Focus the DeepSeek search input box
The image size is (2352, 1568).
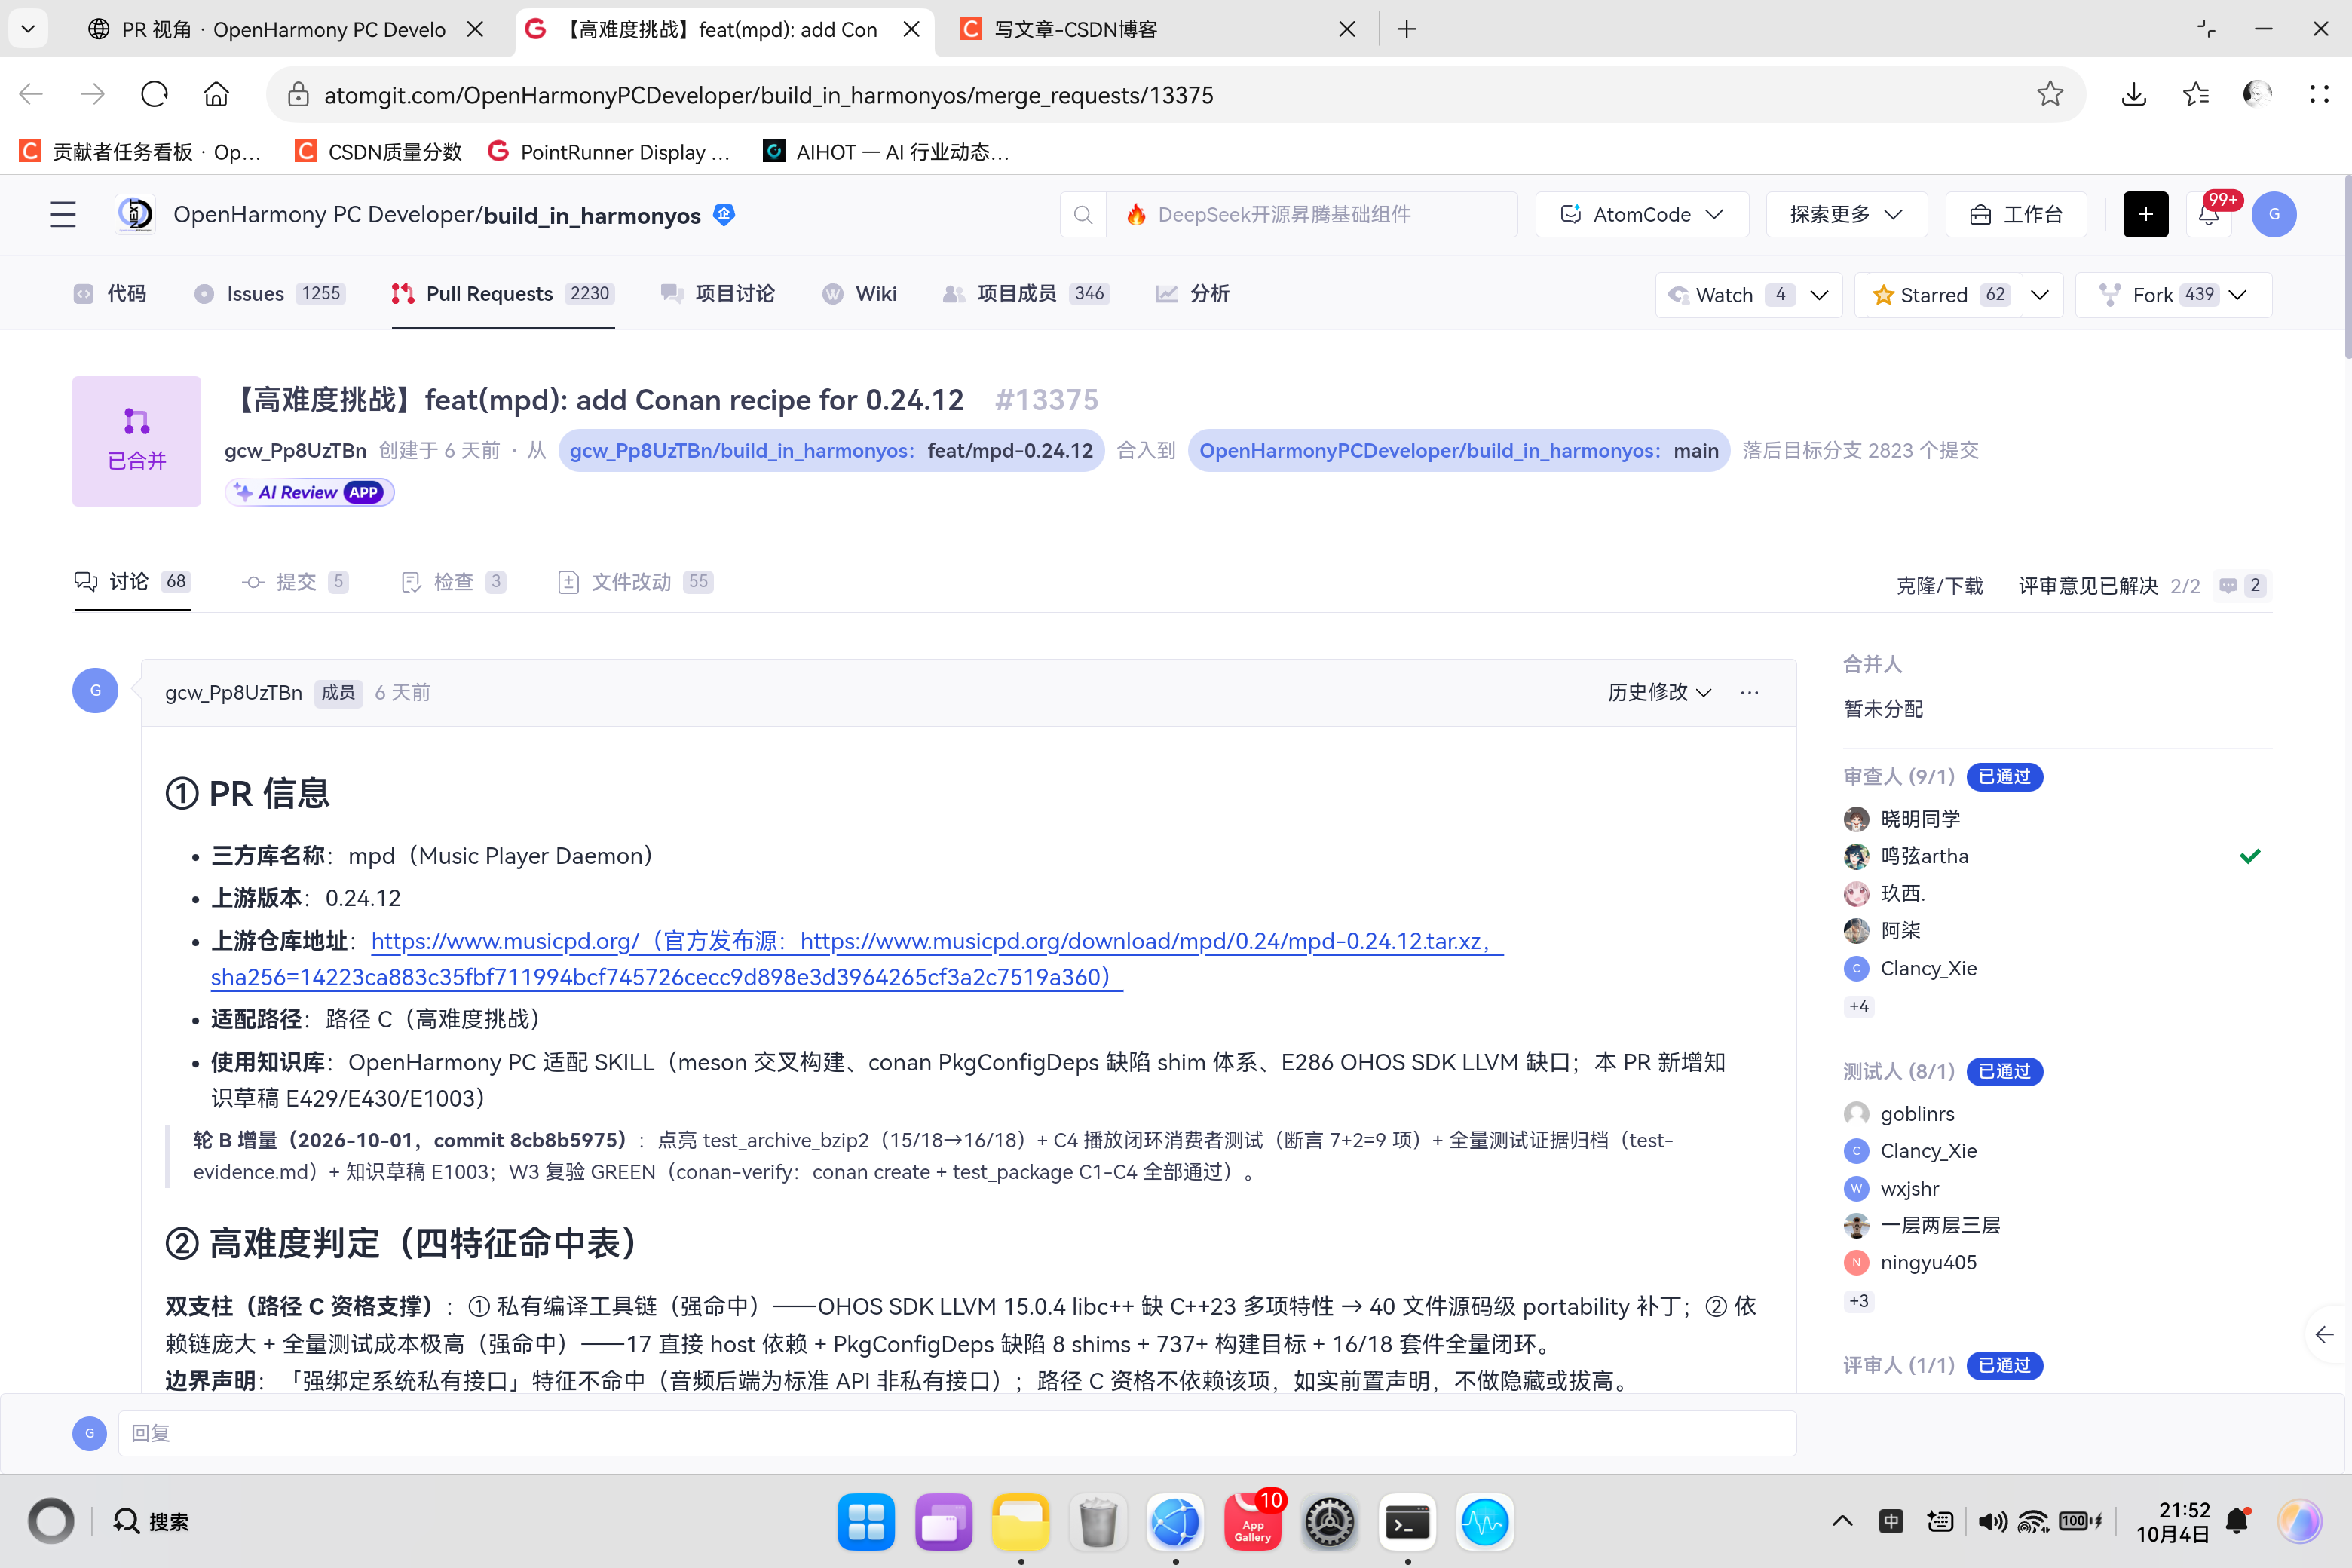(x=1311, y=214)
